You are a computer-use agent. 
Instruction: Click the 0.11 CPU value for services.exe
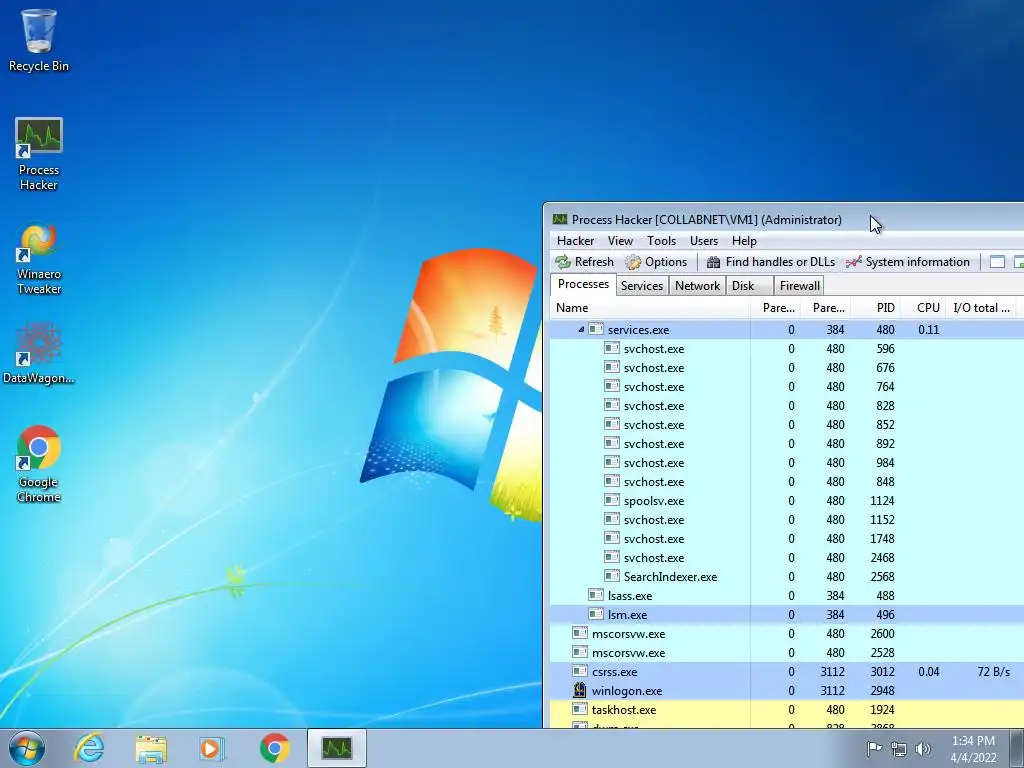928,330
